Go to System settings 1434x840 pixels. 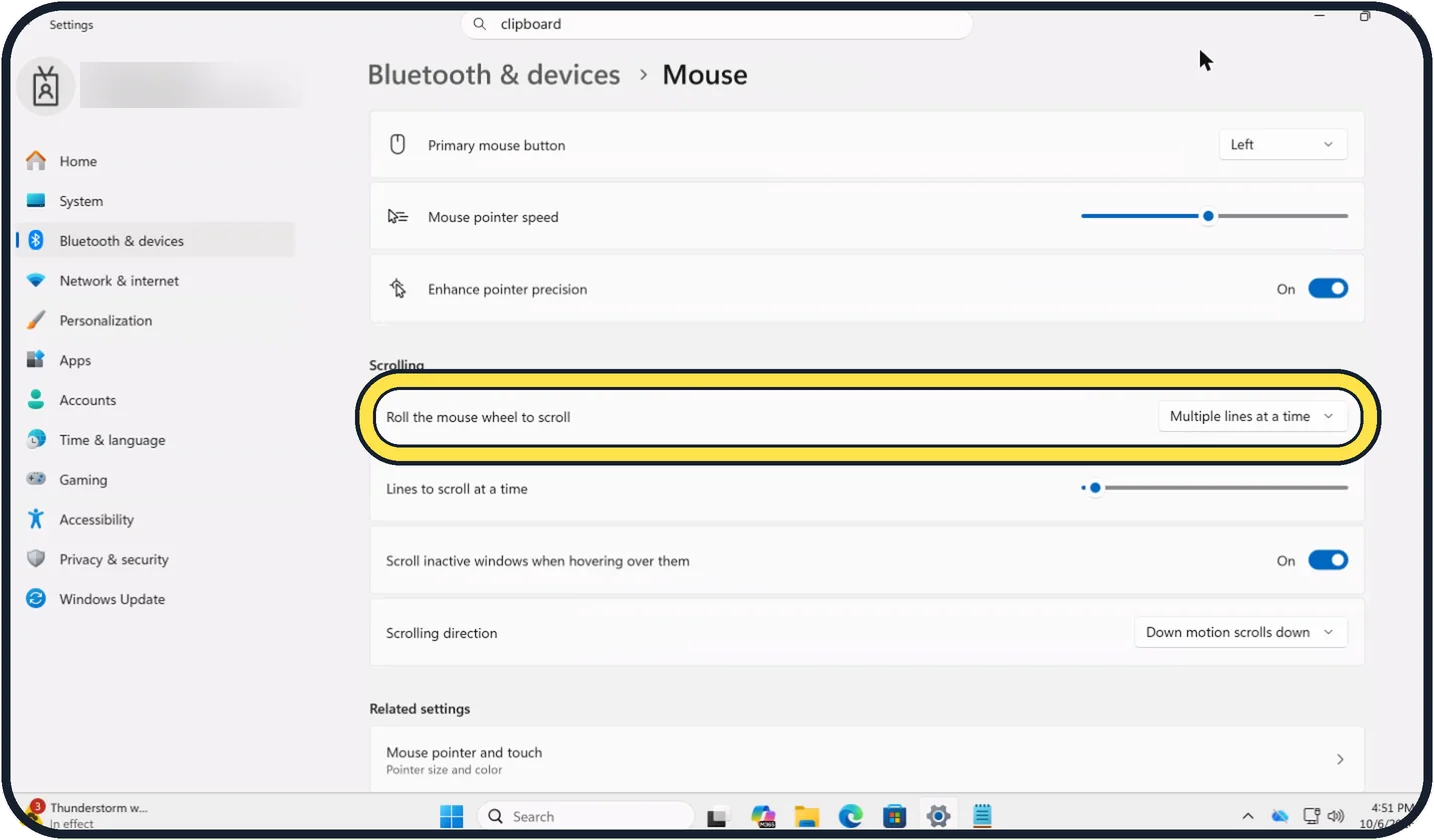(x=81, y=201)
